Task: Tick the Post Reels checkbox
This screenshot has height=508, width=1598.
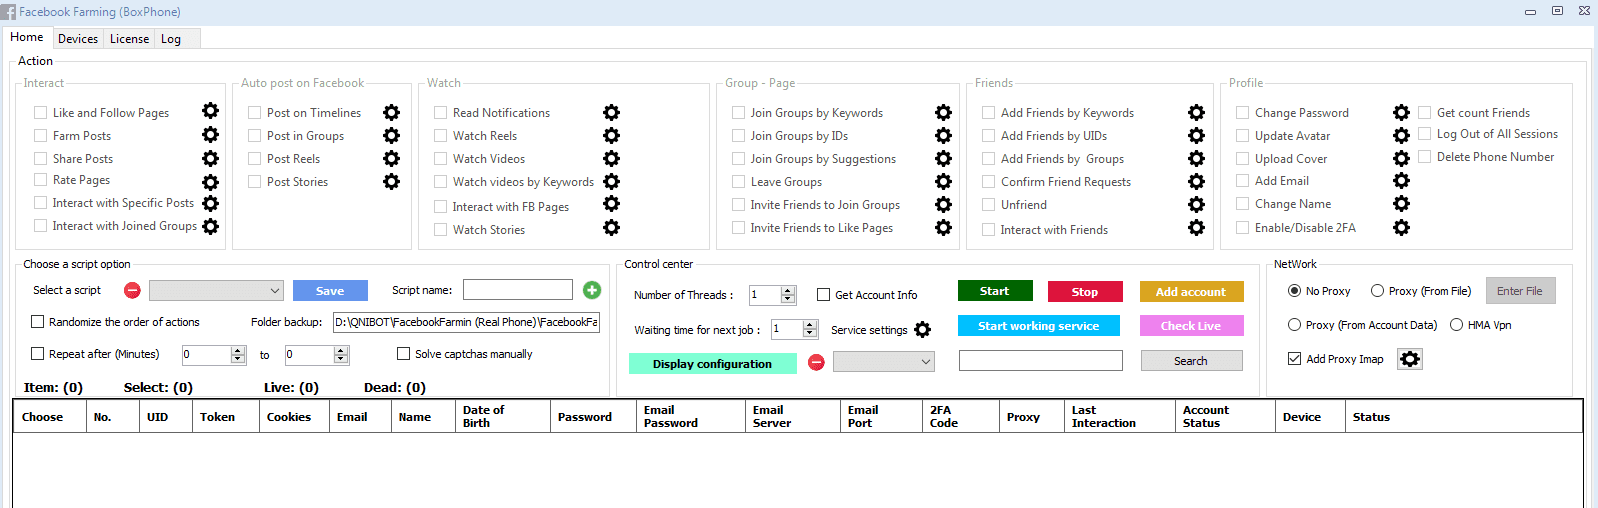Action: [255, 158]
